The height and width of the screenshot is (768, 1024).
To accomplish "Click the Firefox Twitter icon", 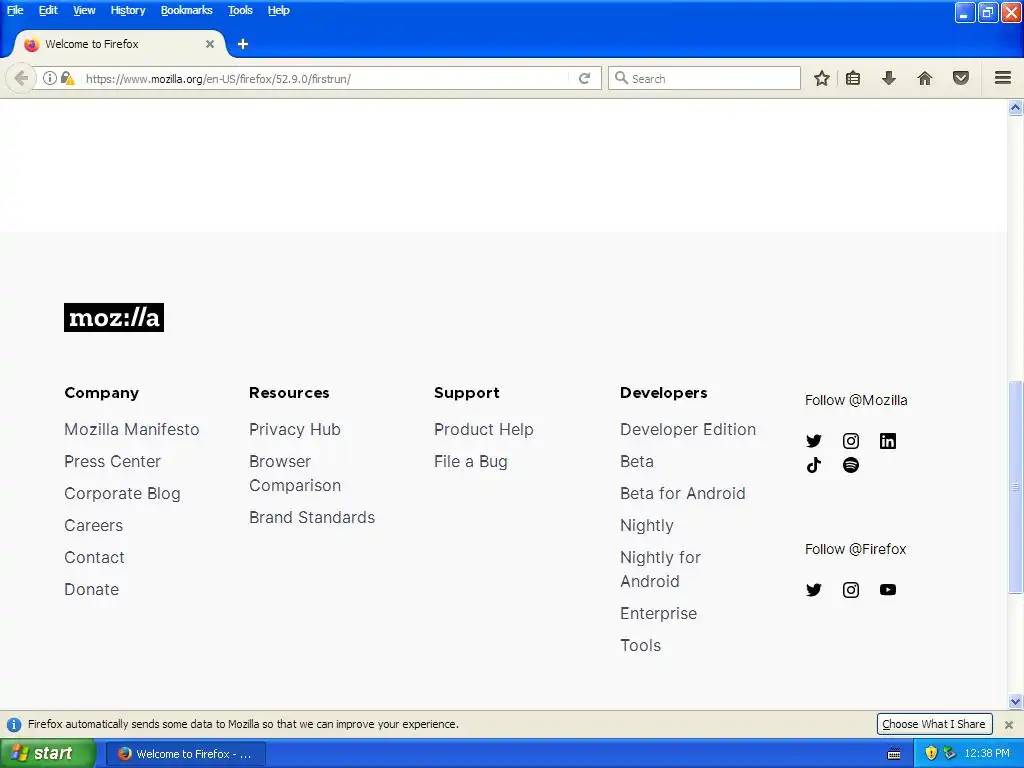I will (813, 590).
